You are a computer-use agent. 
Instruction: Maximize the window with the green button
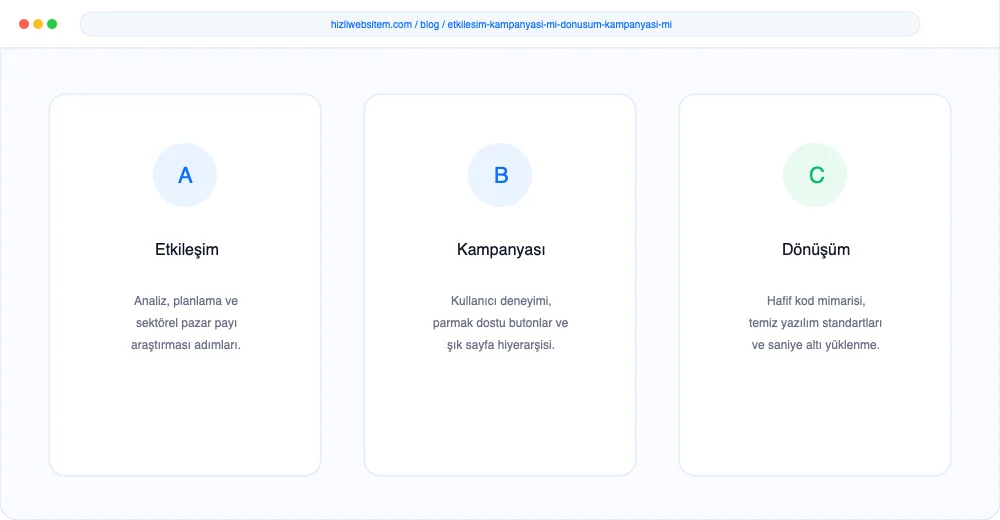pos(52,24)
